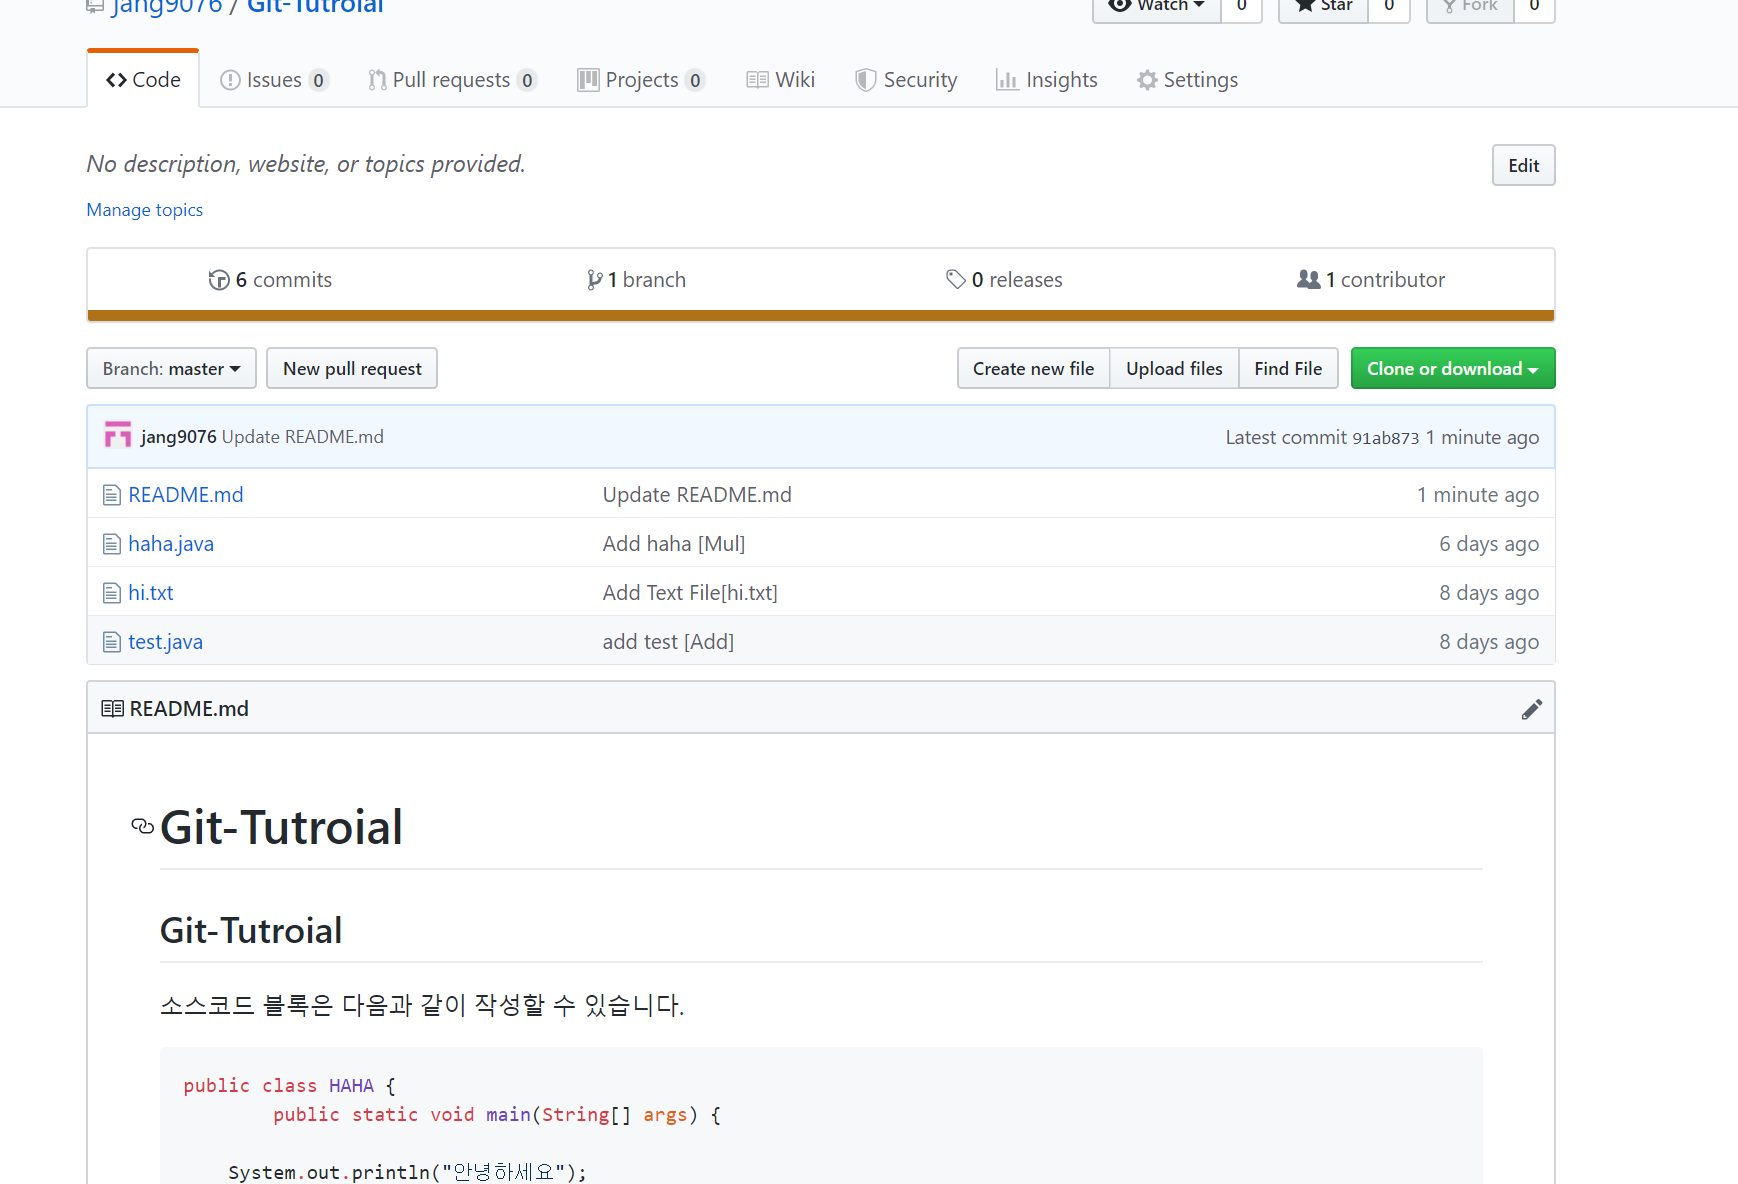Click the README book icon in header
Viewport: 1738px width, 1184px height.
[x=113, y=709]
